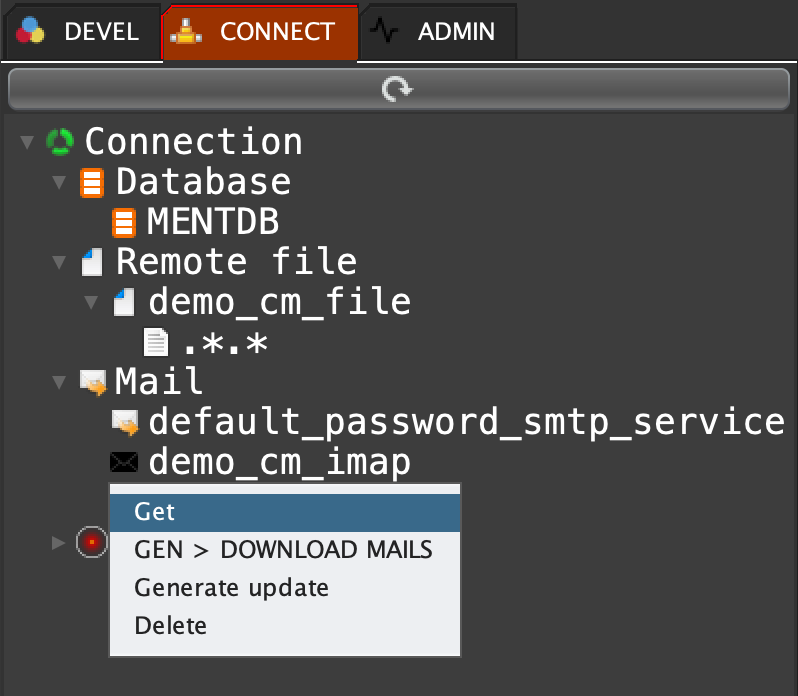798x696 pixels.
Task: Collapse the Remote file node
Action: (59, 263)
